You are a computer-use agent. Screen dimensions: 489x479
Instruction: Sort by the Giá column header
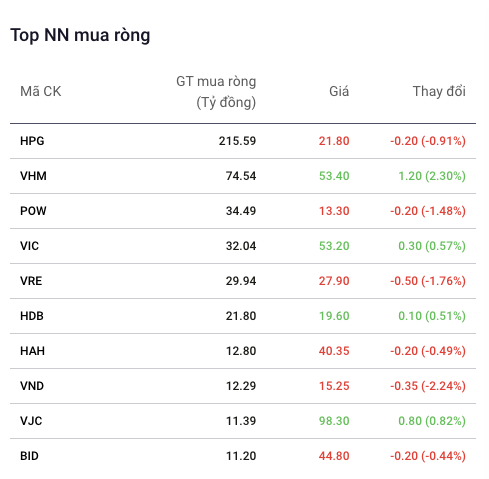[x=339, y=91]
